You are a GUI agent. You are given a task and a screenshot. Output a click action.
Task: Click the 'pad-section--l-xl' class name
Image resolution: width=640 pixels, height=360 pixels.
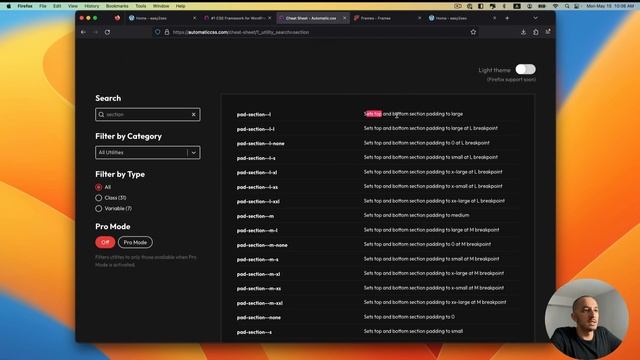(x=257, y=173)
